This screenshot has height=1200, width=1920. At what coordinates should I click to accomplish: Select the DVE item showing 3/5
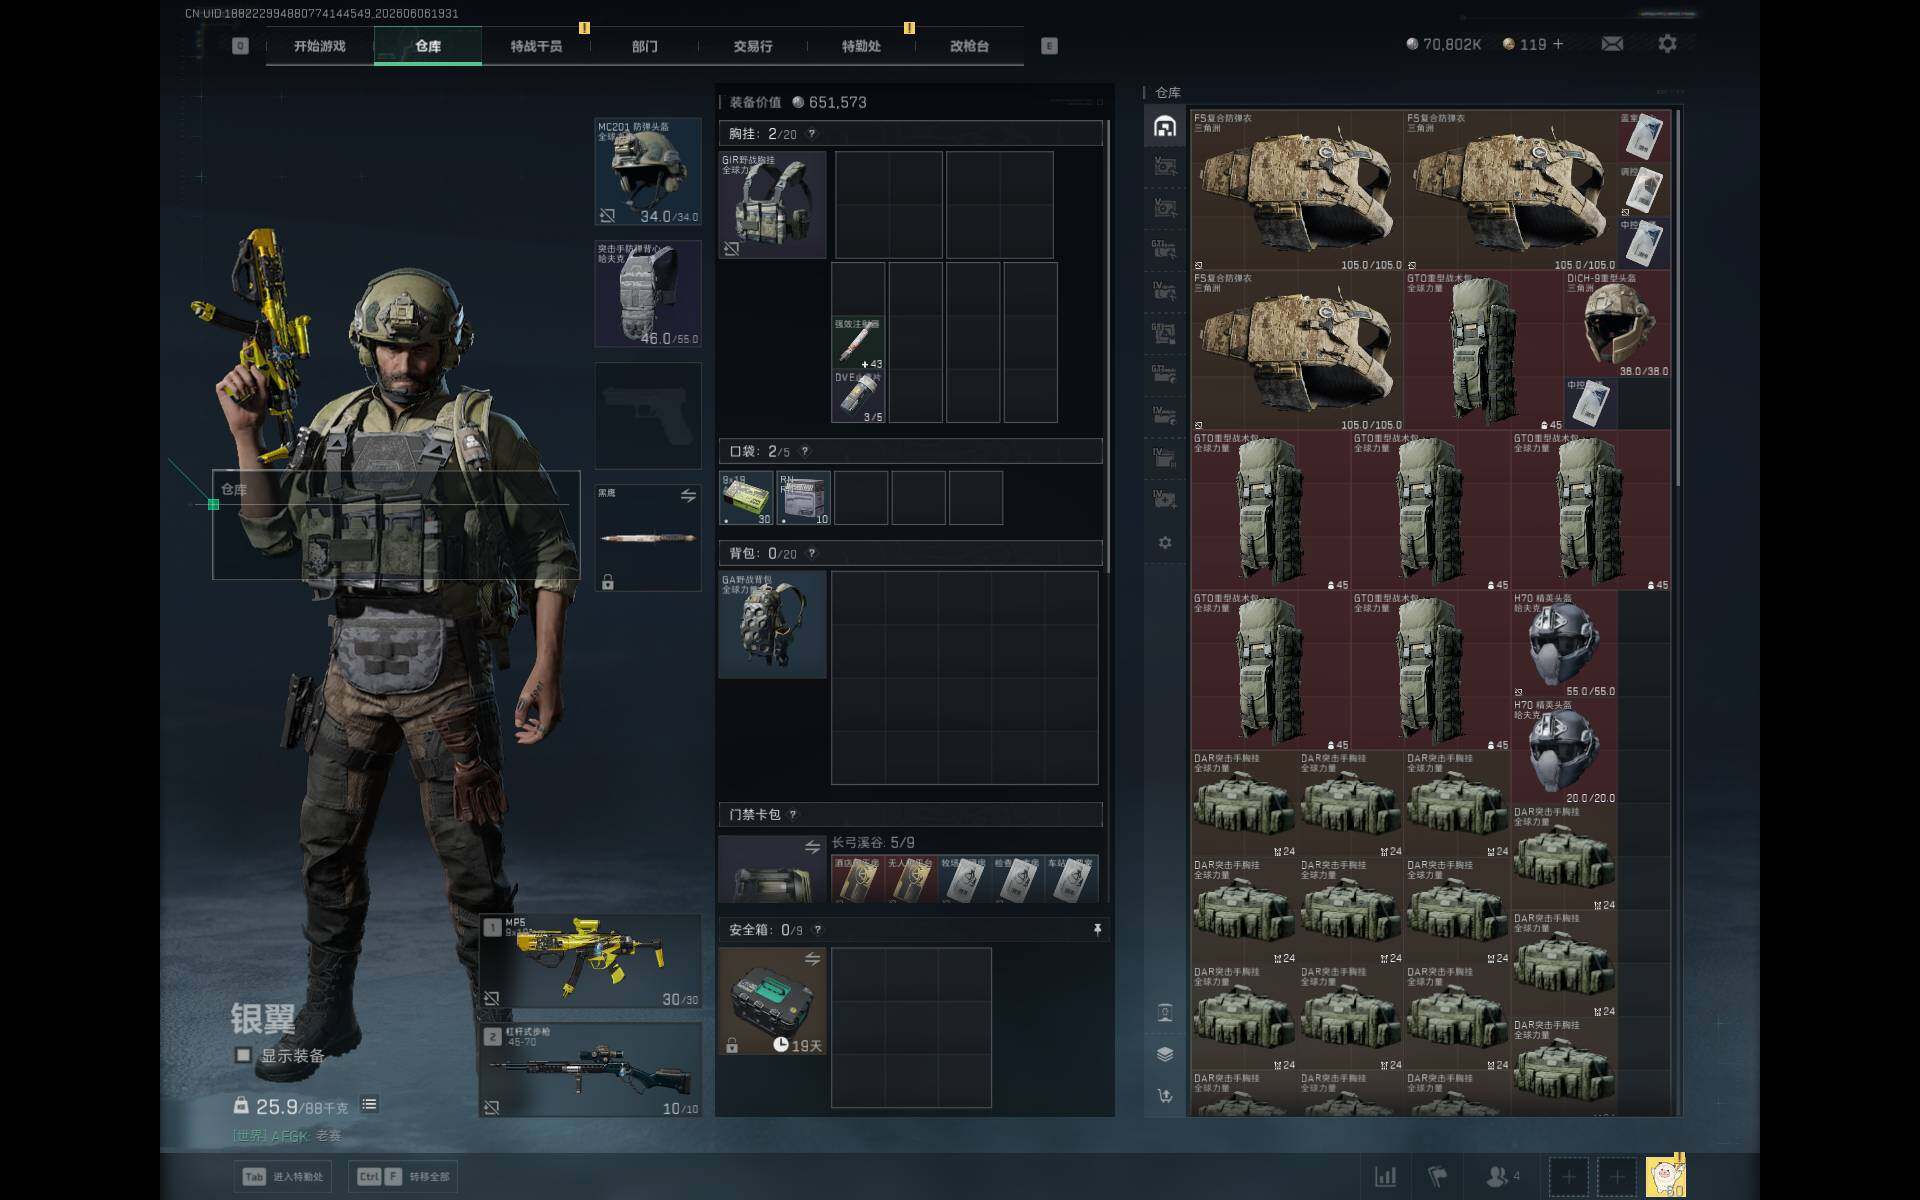coord(858,397)
